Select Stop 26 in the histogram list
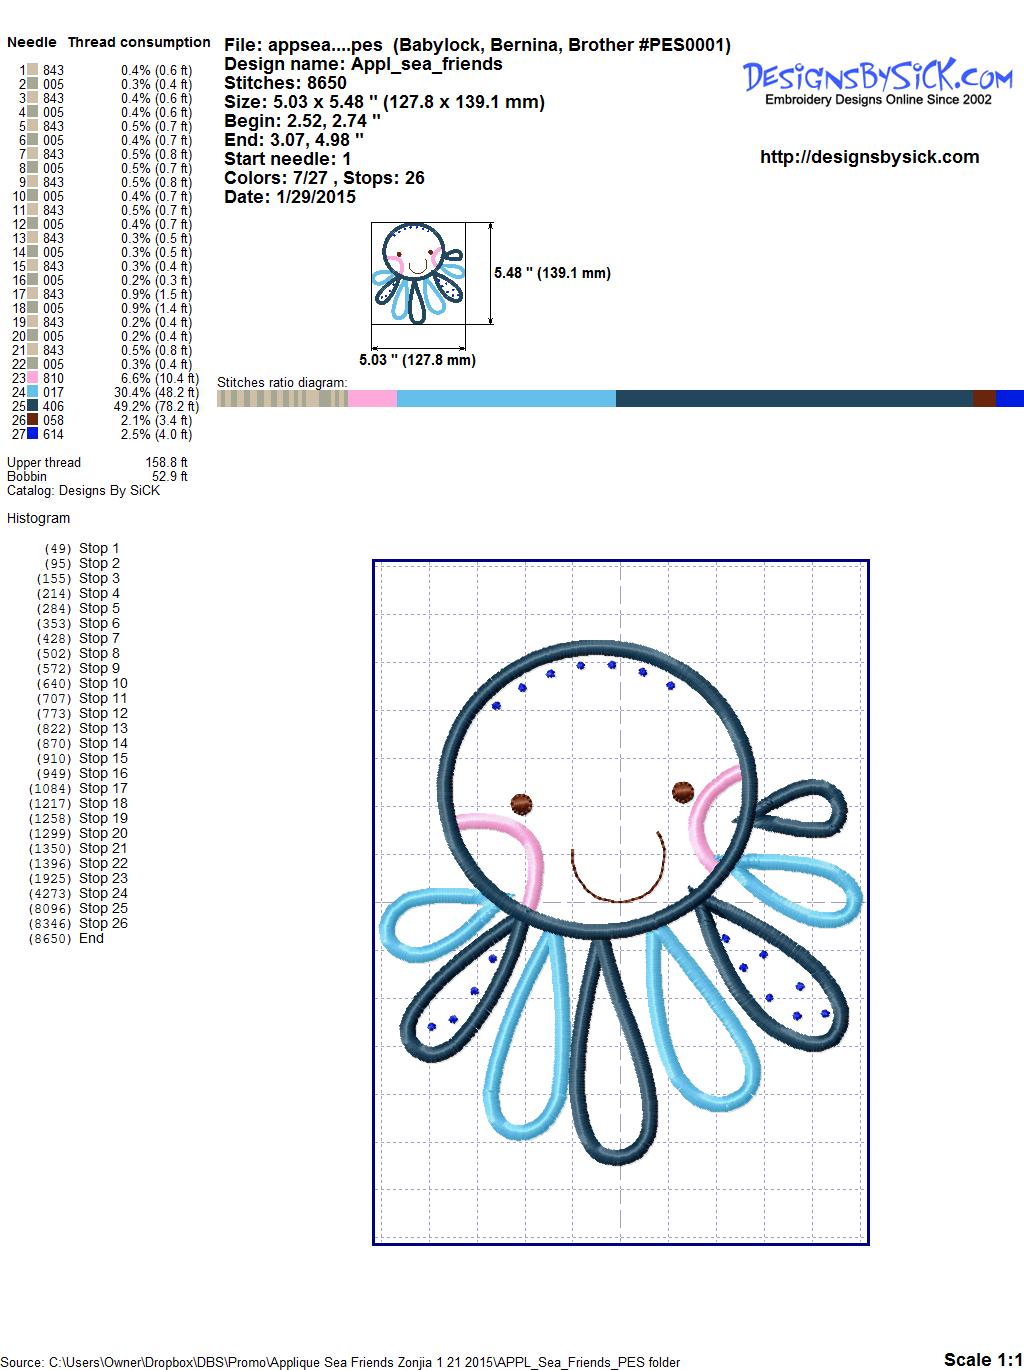The image size is (1024, 1370). tap(103, 923)
